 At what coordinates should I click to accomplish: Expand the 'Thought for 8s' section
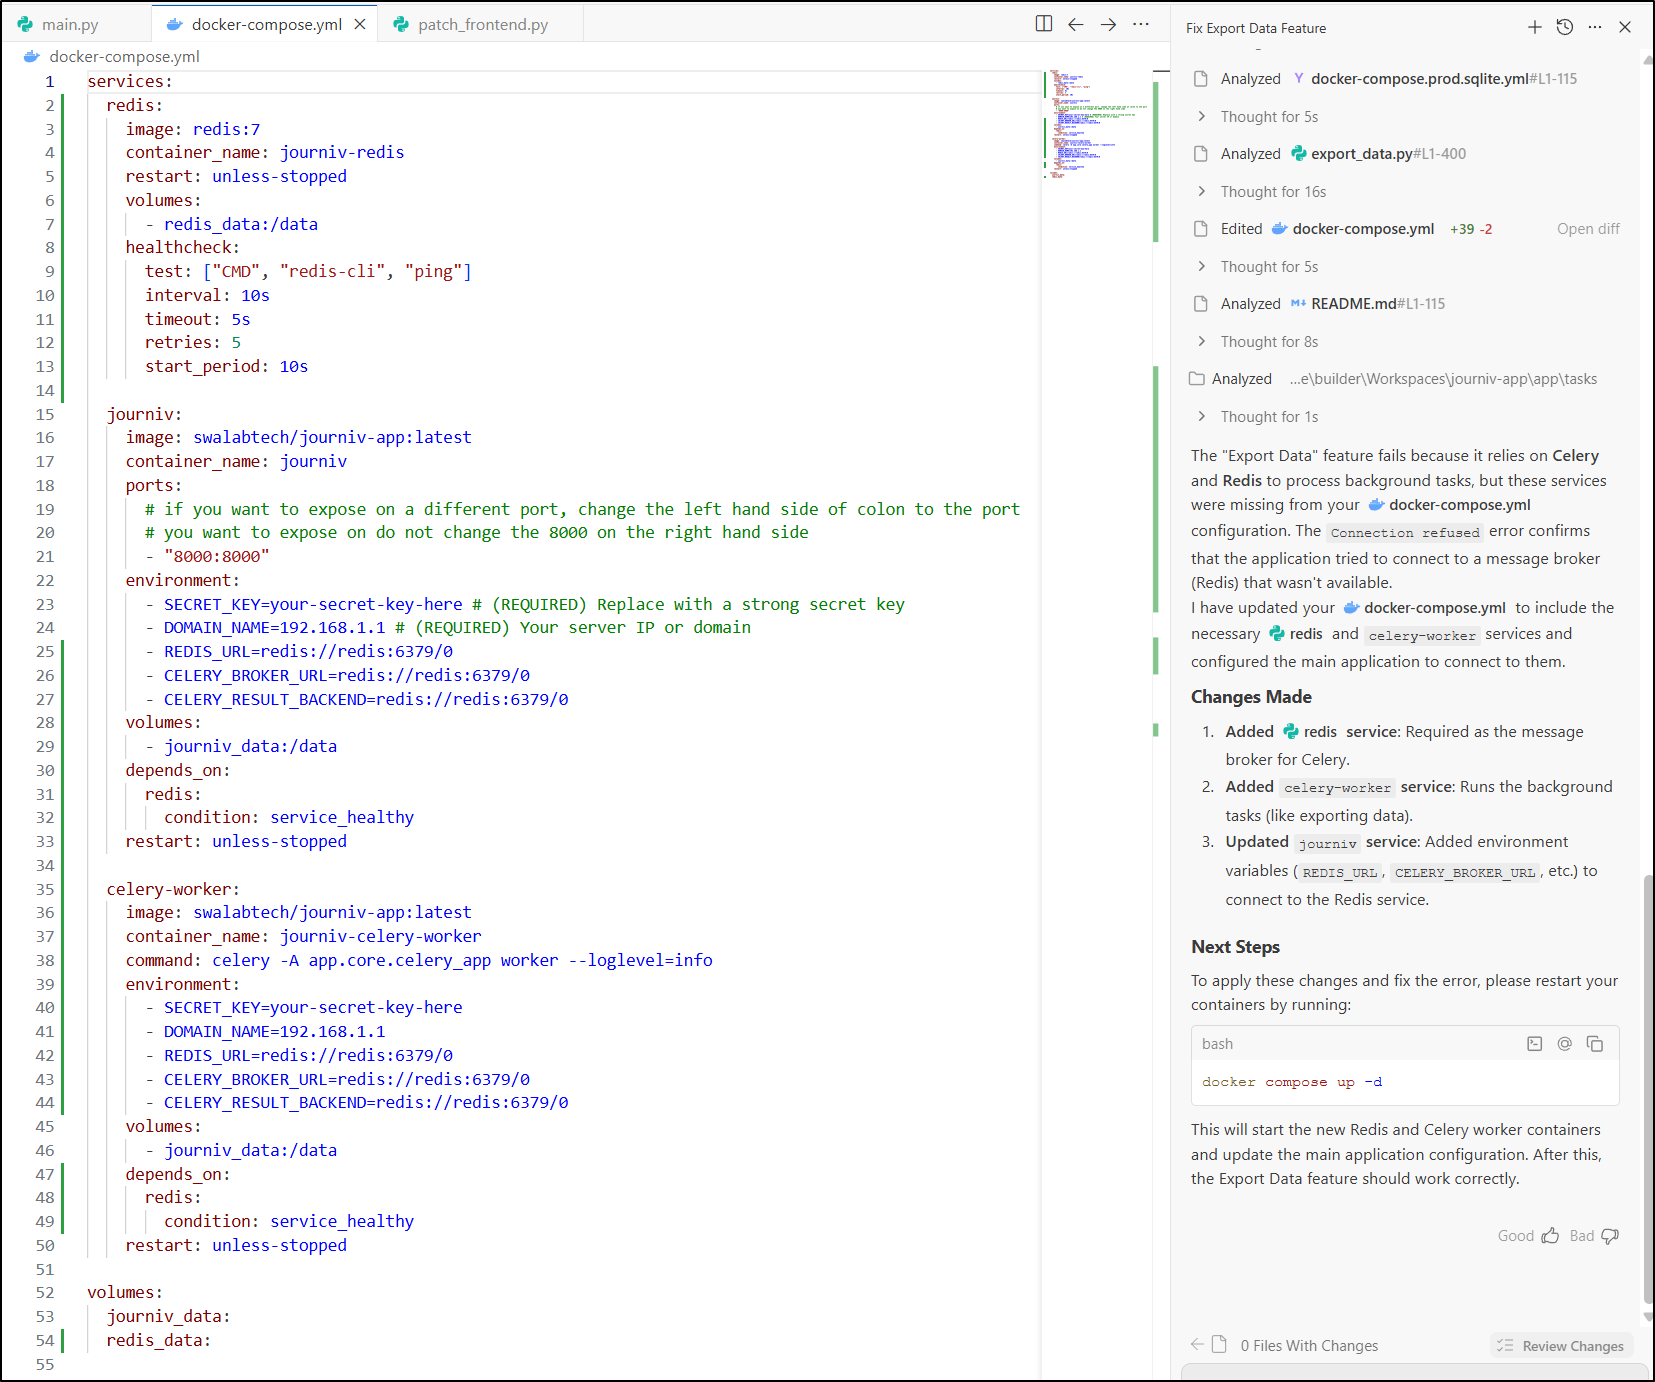pos(1268,342)
